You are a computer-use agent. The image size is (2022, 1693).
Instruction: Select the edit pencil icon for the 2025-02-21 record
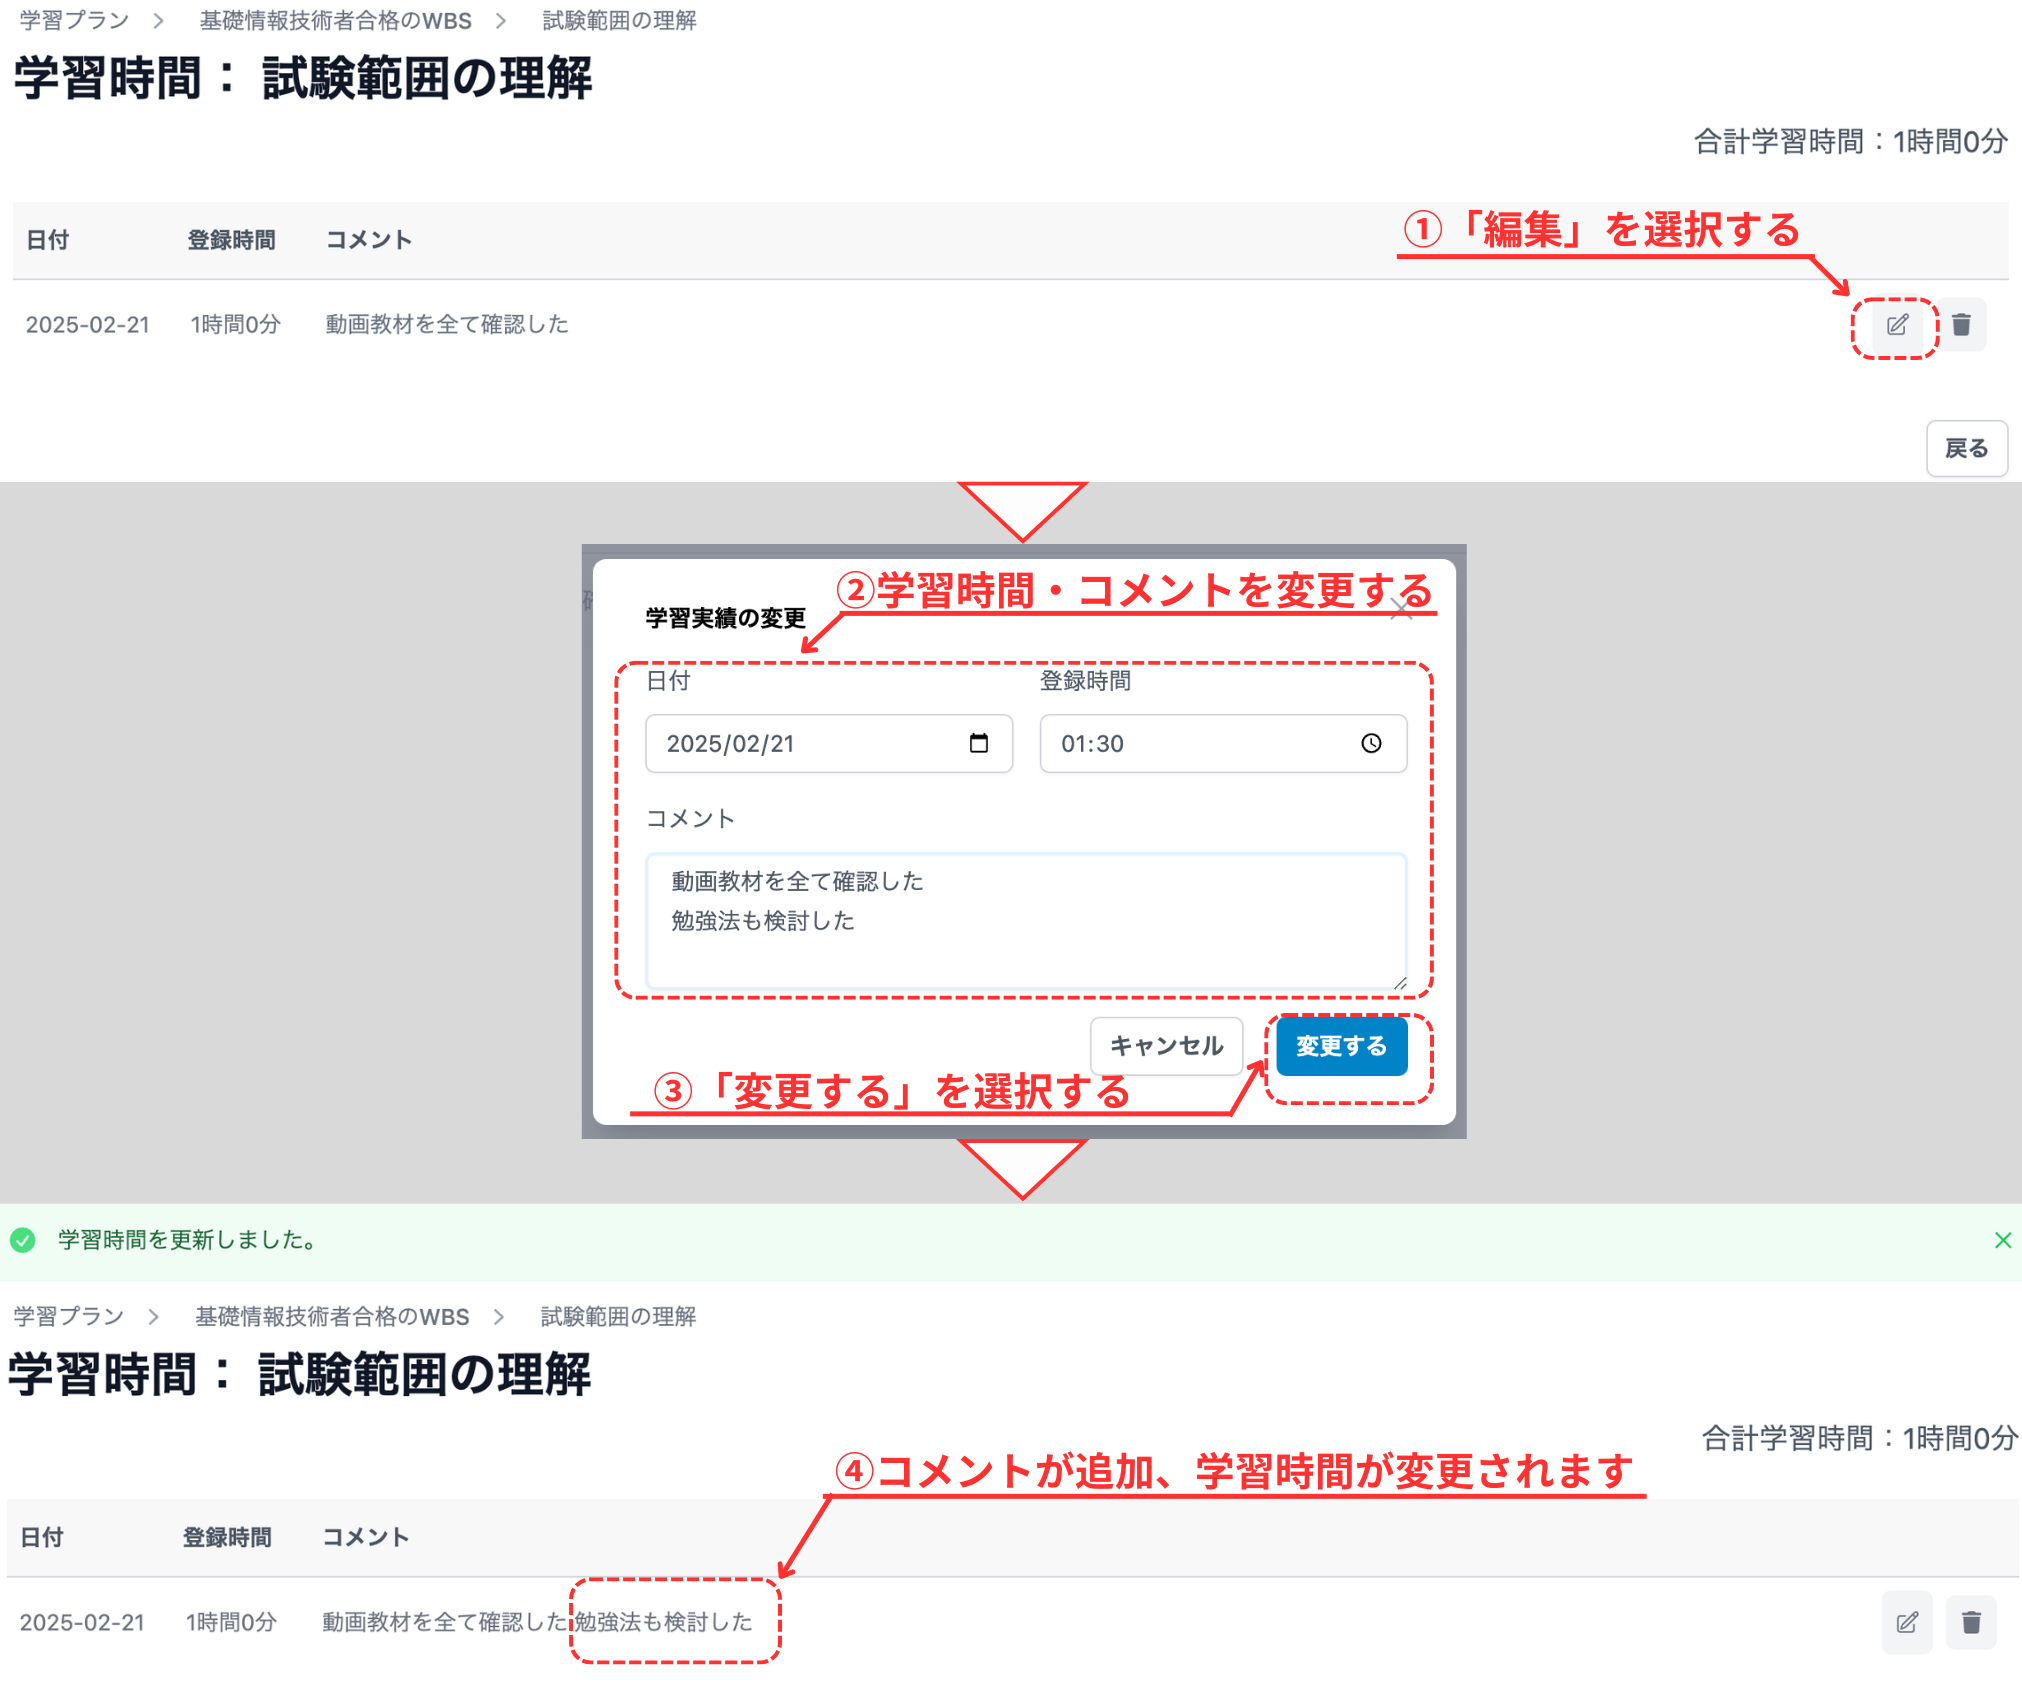(x=1895, y=324)
